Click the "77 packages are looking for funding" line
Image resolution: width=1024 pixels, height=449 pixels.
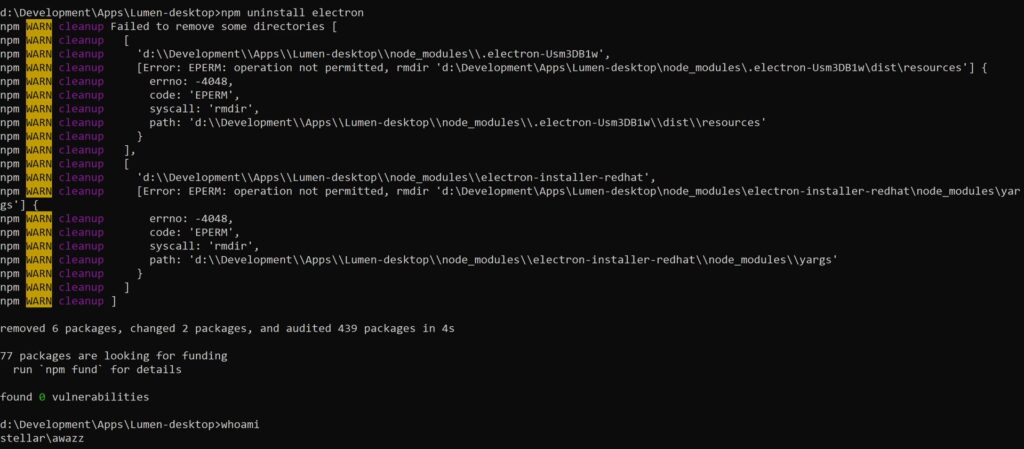[113, 355]
